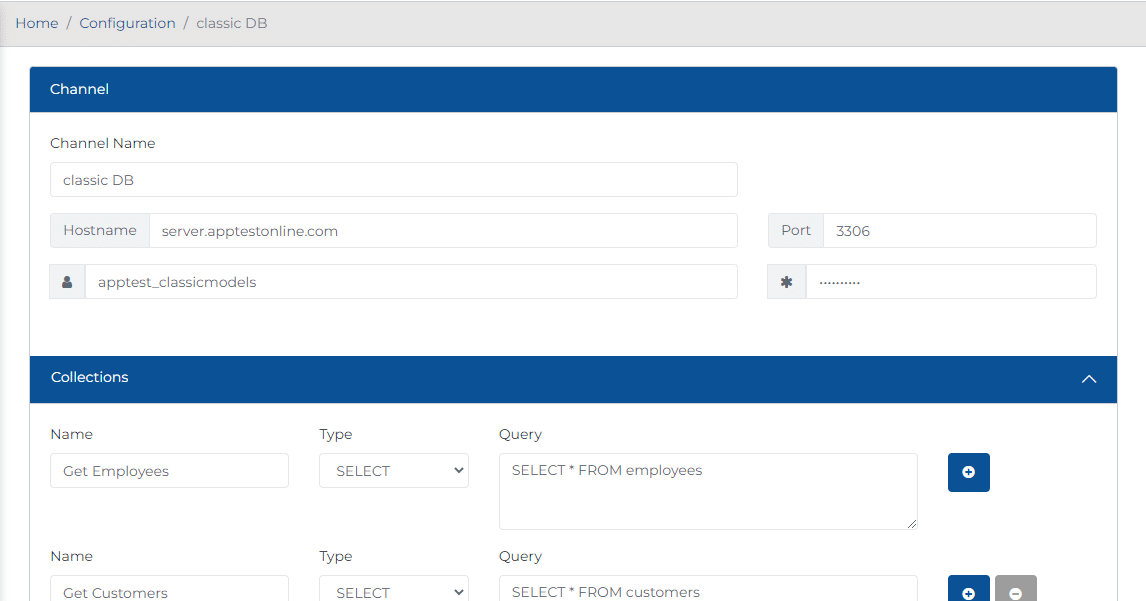This screenshot has width=1146, height=601.
Task: Open the SELECT dropdown for Get Customers
Action: click(393, 591)
